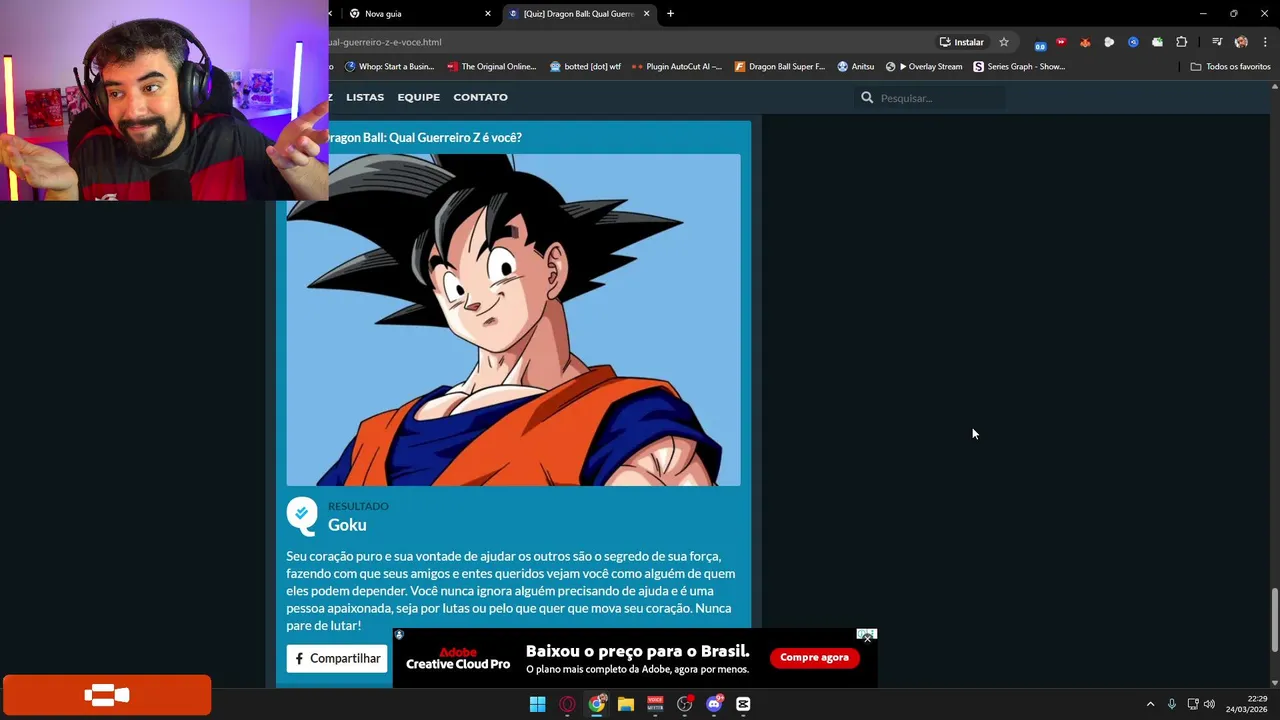Open a new tab with plus button

point(670,14)
